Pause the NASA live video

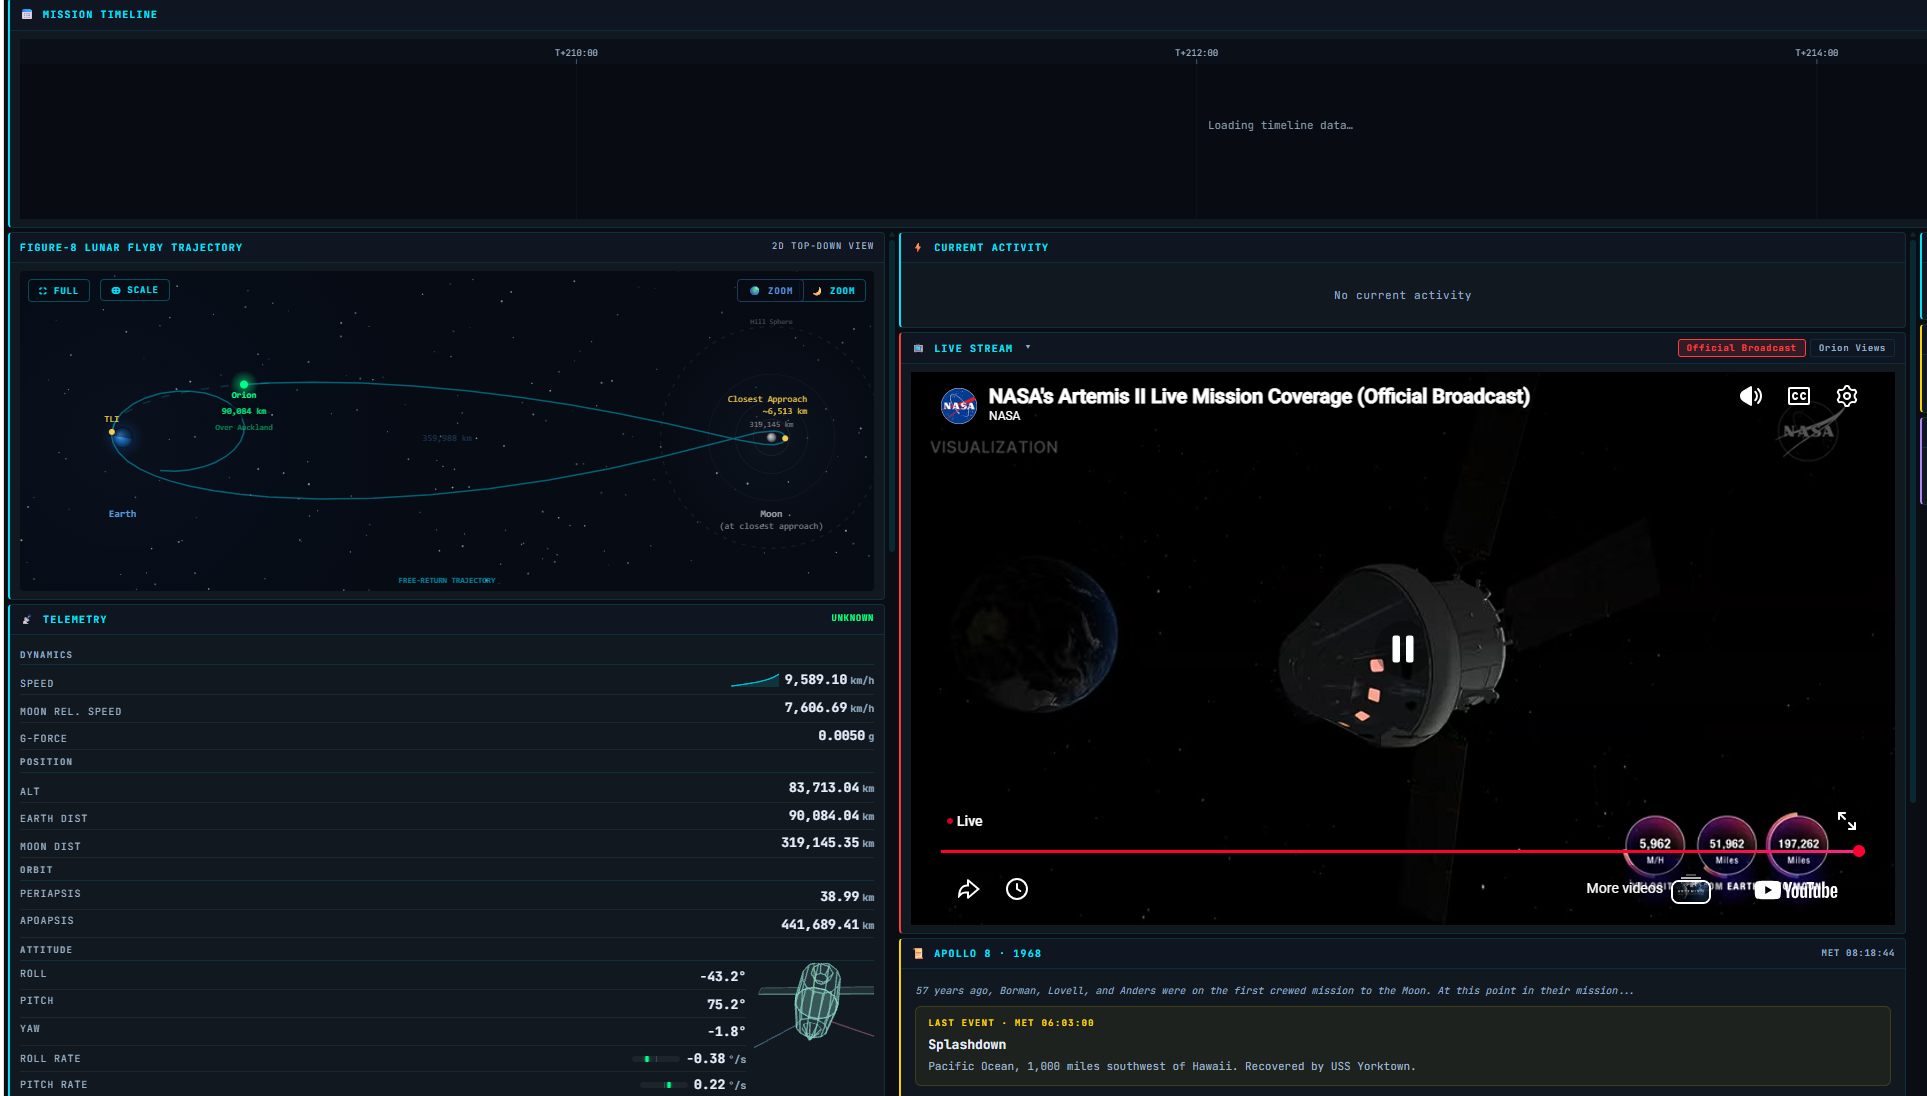point(1402,649)
